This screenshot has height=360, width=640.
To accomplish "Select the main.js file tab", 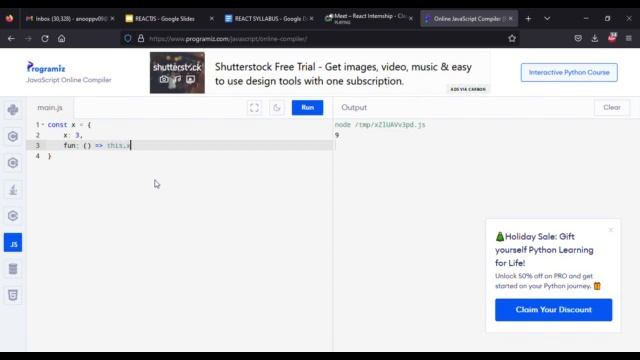I will pos(50,108).
